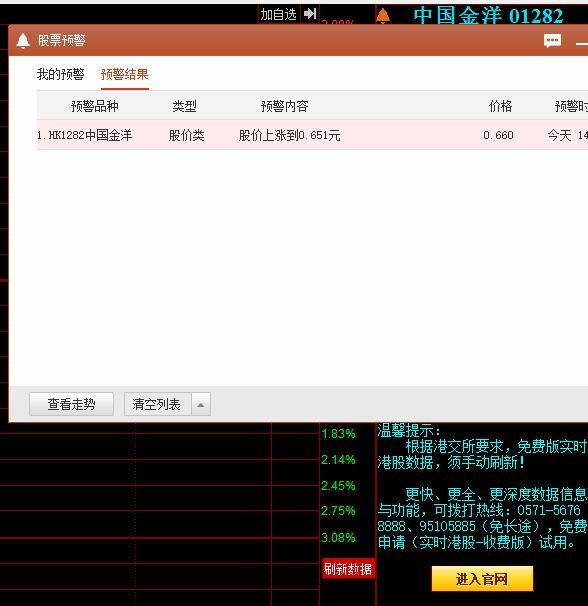Click the 查看走势 button
588x606 pixels.
72,404
